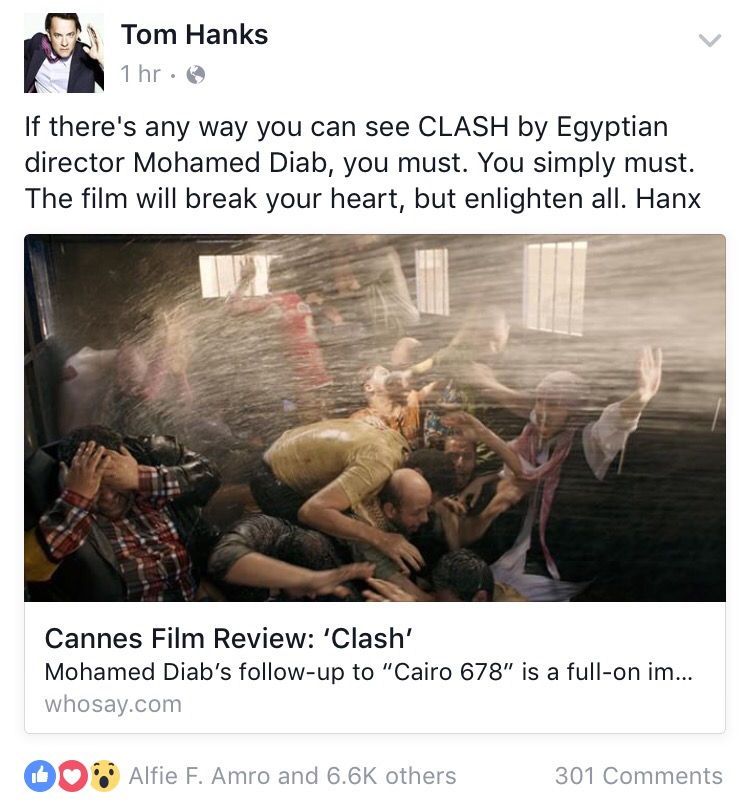Viewport: 750px width, 806px height.
Task: Click the Tom Hanks name link
Action: (x=194, y=35)
